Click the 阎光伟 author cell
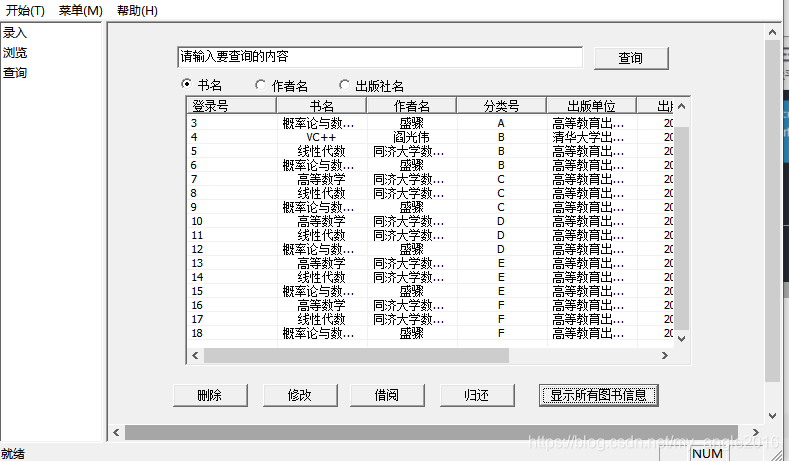 (x=411, y=137)
